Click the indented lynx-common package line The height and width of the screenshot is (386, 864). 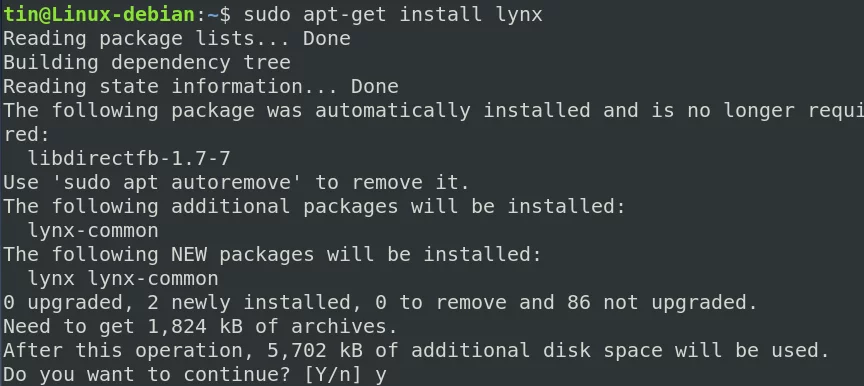(93, 231)
